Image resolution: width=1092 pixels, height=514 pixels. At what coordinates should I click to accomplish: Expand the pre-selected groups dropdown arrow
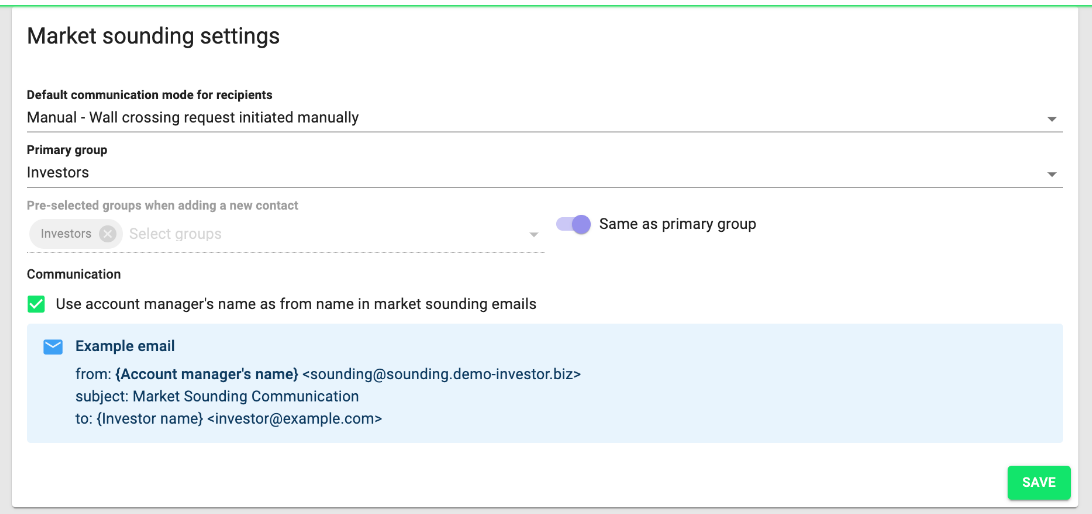[x=534, y=235]
